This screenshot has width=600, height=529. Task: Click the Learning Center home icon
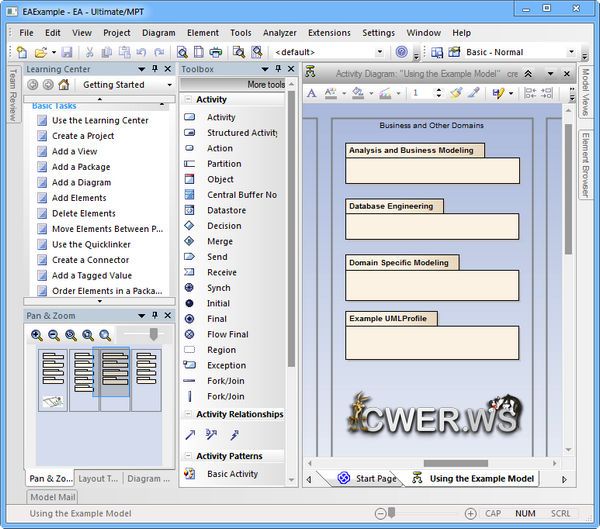coord(64,85)
